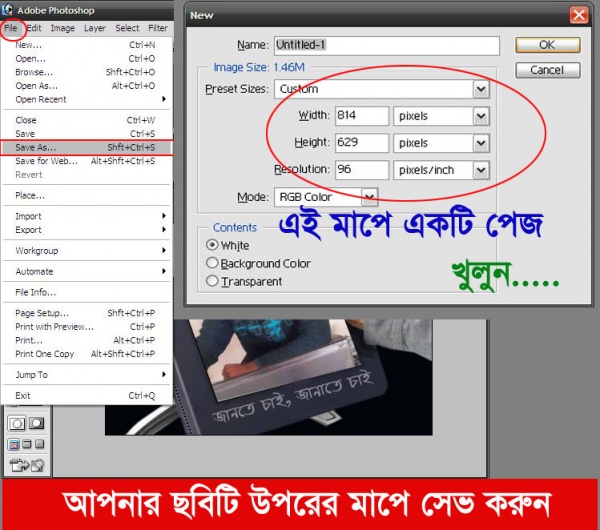Click OK in the New dialog

coord(548,45)
